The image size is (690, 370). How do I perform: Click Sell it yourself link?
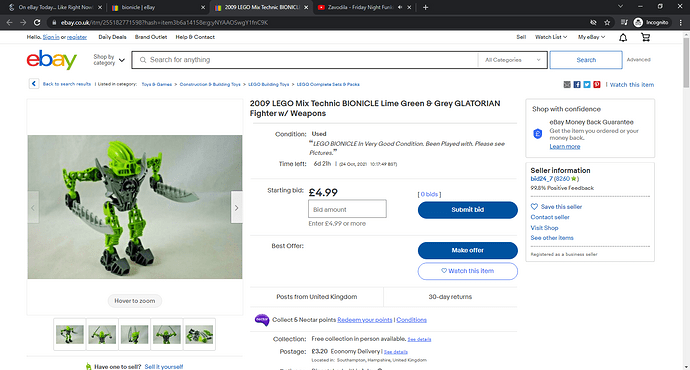coord(164,366)
